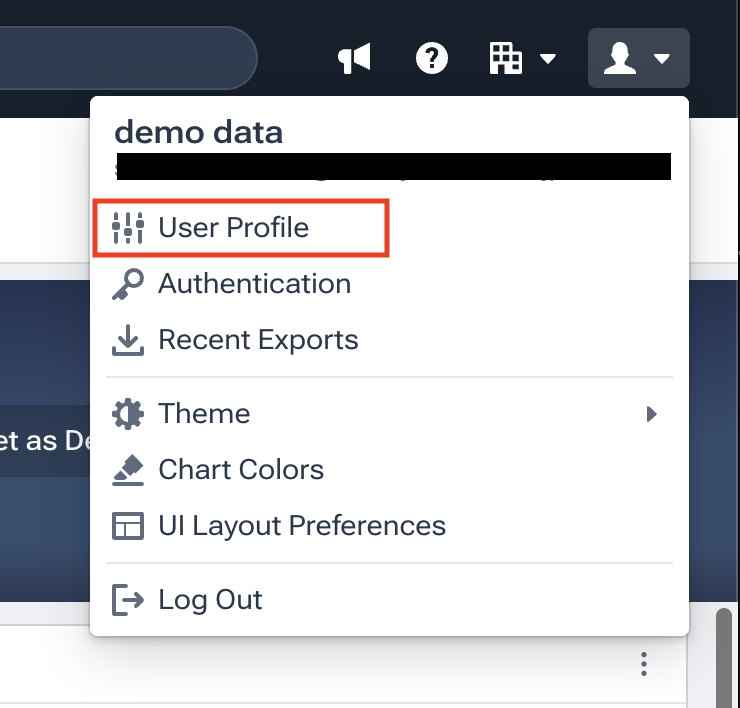Viewport: 740px width, 708px height.
Task: Click the User Profile sliders icon
Action: pyautogui.click(x=128, y=228)
